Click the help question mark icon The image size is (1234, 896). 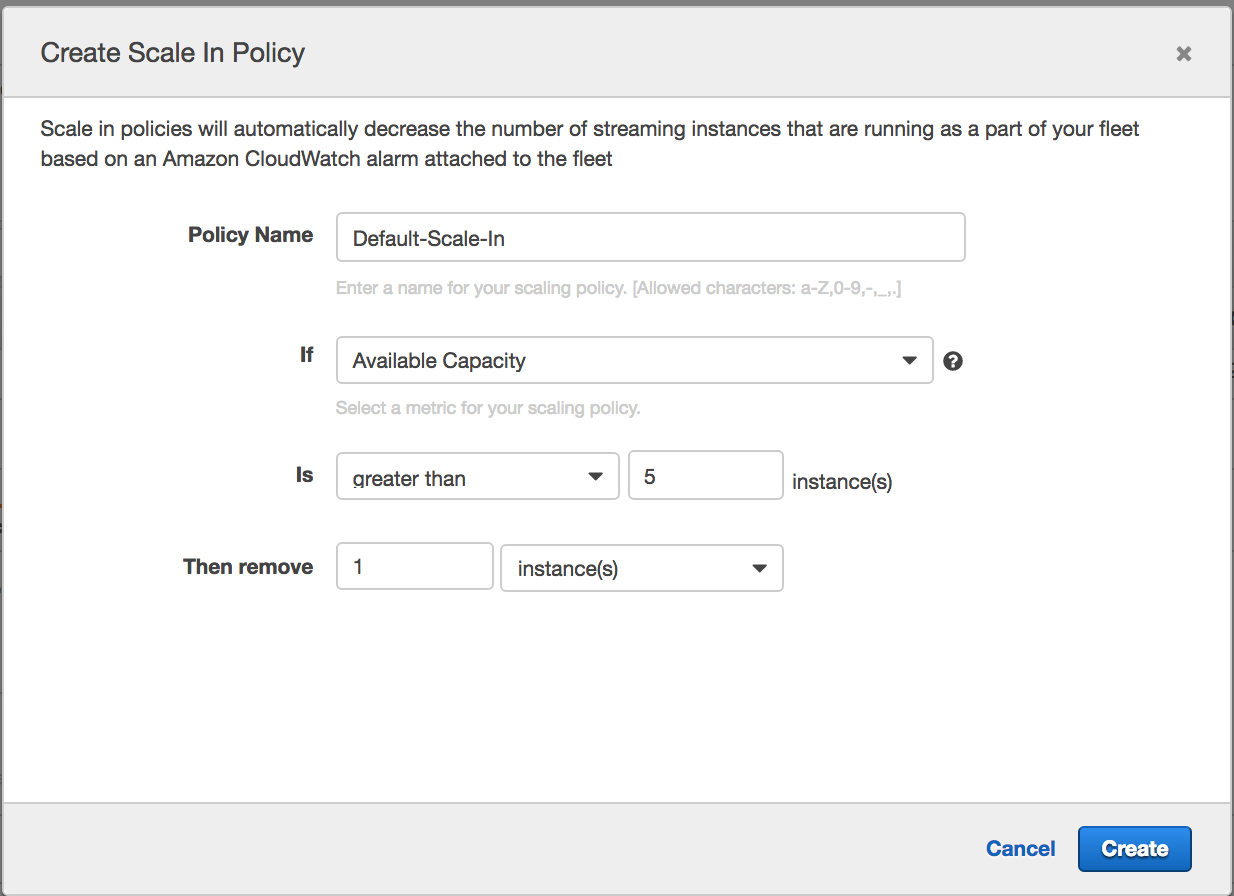pos(953,362)
